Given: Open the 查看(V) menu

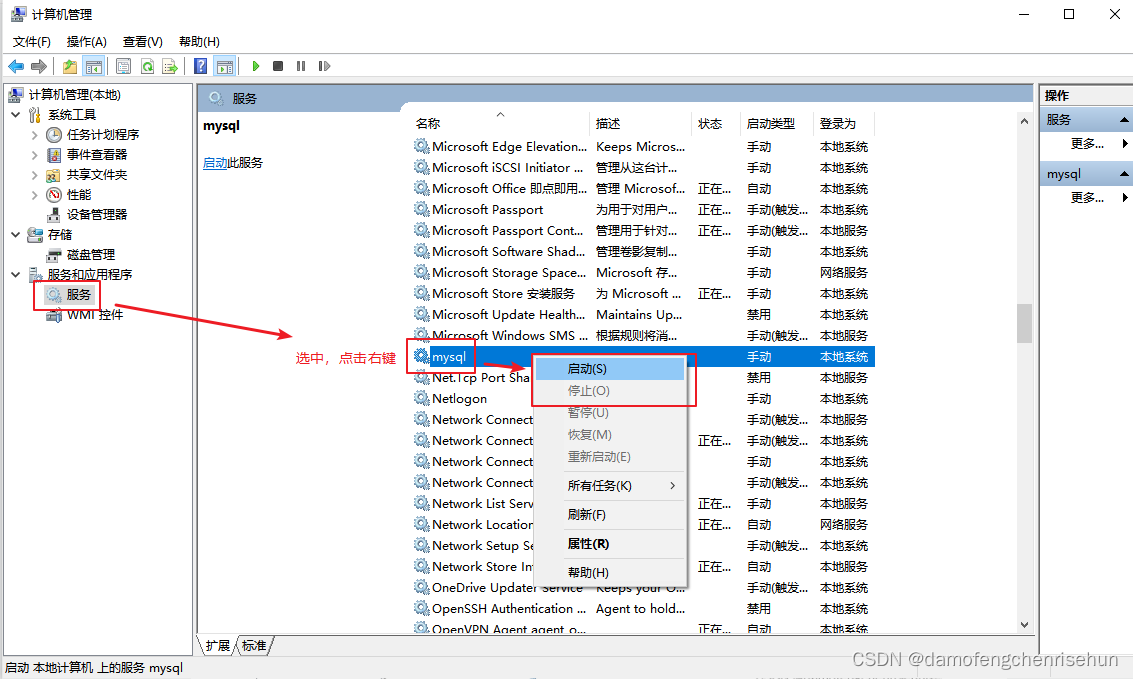Looking at the screenshot, I should [141, 41].
